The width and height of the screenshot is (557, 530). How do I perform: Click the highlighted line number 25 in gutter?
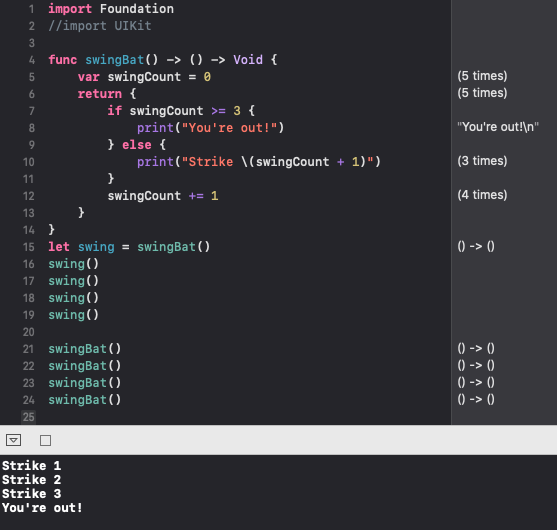tap(28, 417)
